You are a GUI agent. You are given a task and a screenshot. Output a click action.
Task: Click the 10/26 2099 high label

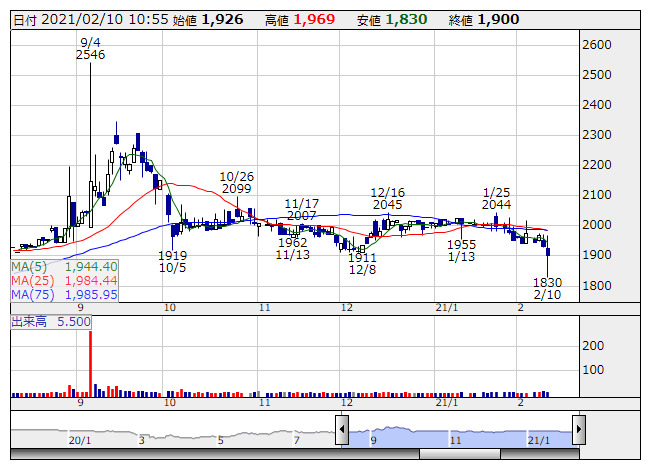237,183
